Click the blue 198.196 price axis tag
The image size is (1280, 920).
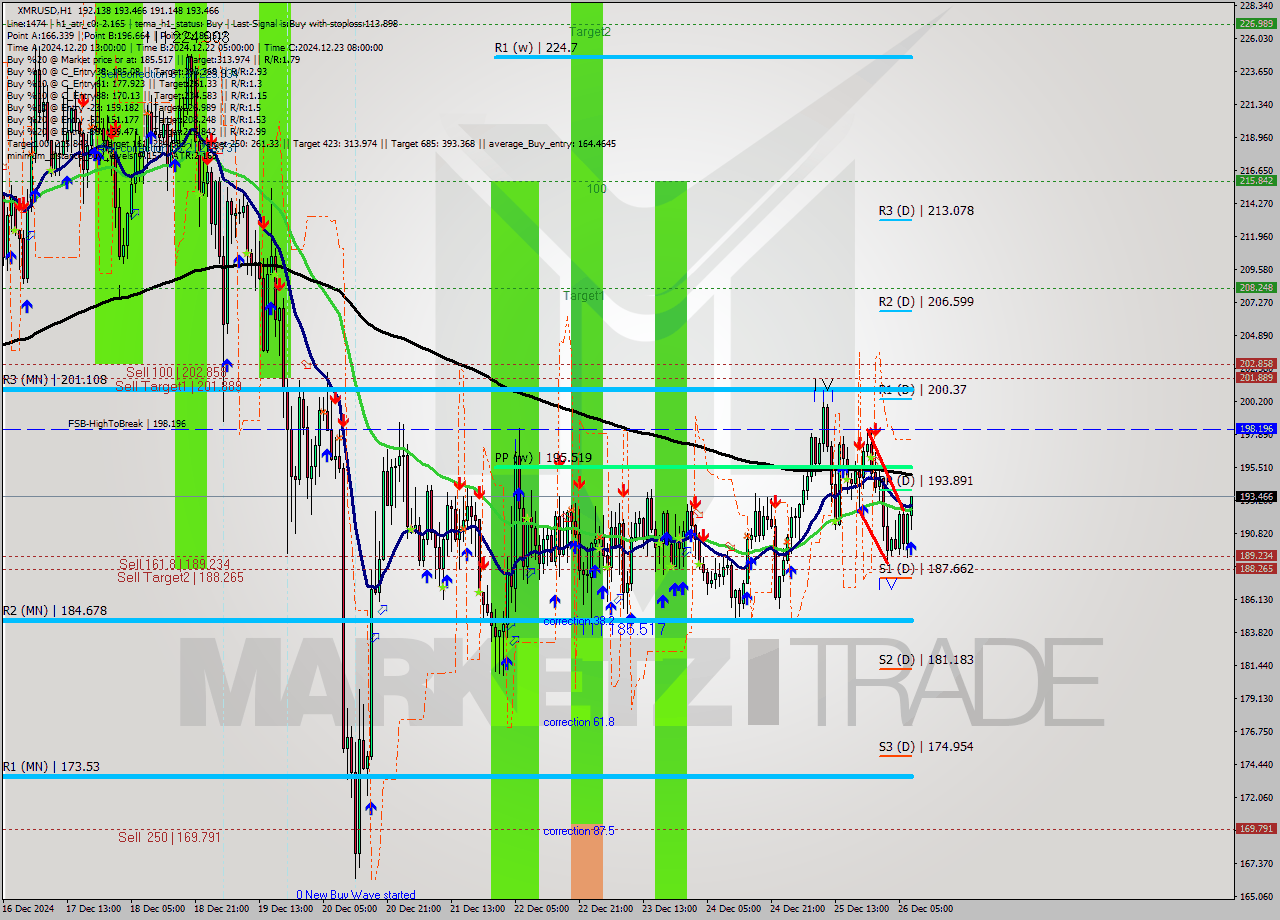click(1256, 428)
